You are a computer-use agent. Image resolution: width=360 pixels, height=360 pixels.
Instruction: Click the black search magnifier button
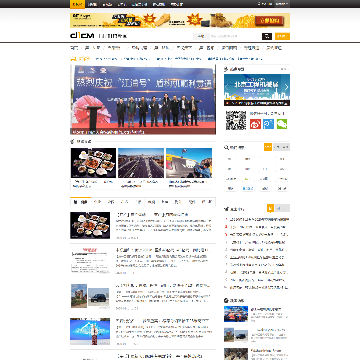(x=267, y=36)
